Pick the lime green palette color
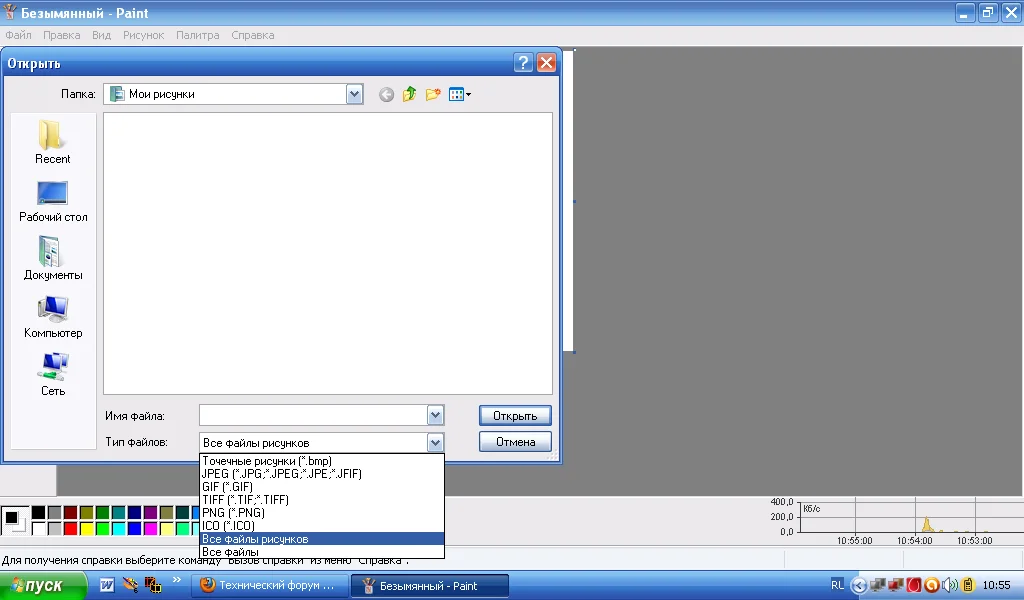The image size is (1024, 600). 103,528
